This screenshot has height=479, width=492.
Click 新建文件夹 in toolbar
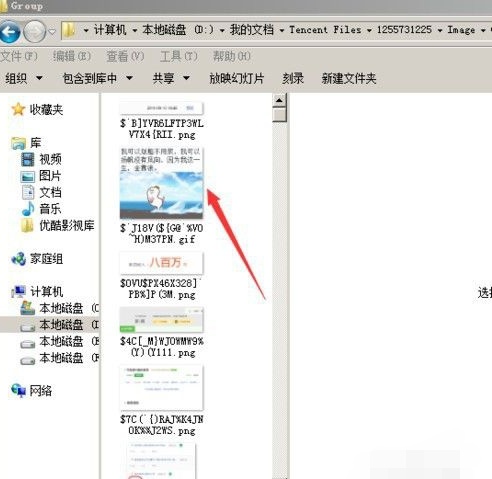click(x=349, y=78)
